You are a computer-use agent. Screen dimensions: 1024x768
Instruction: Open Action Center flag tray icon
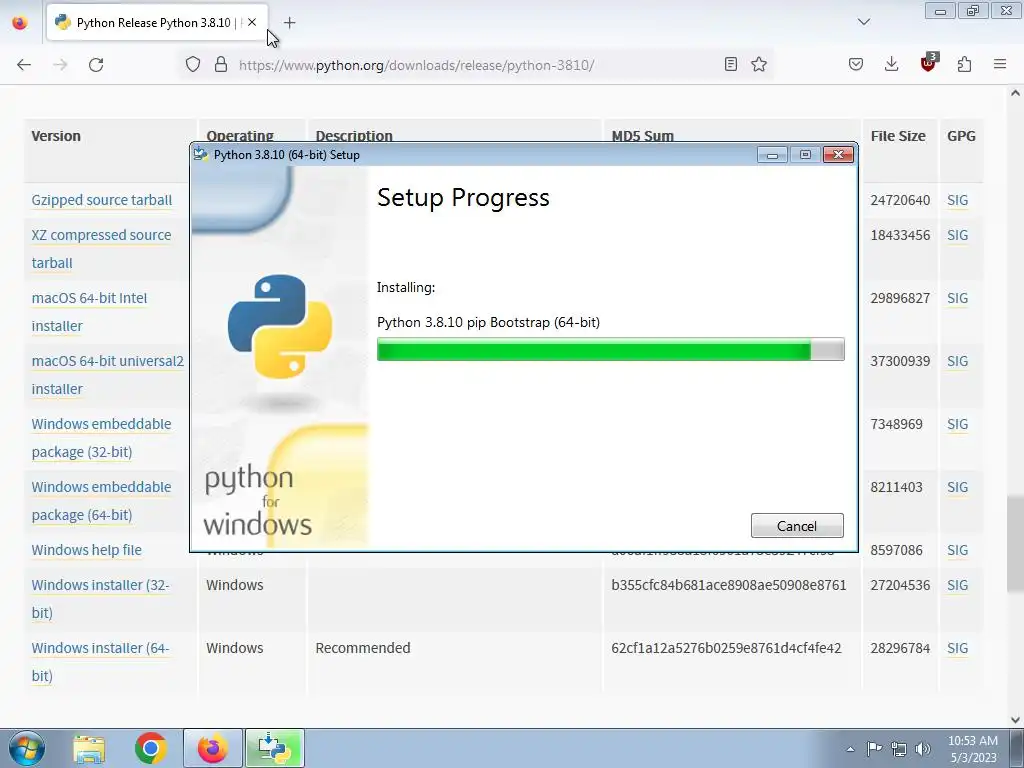pyautogui.click(x=874, y=748)
